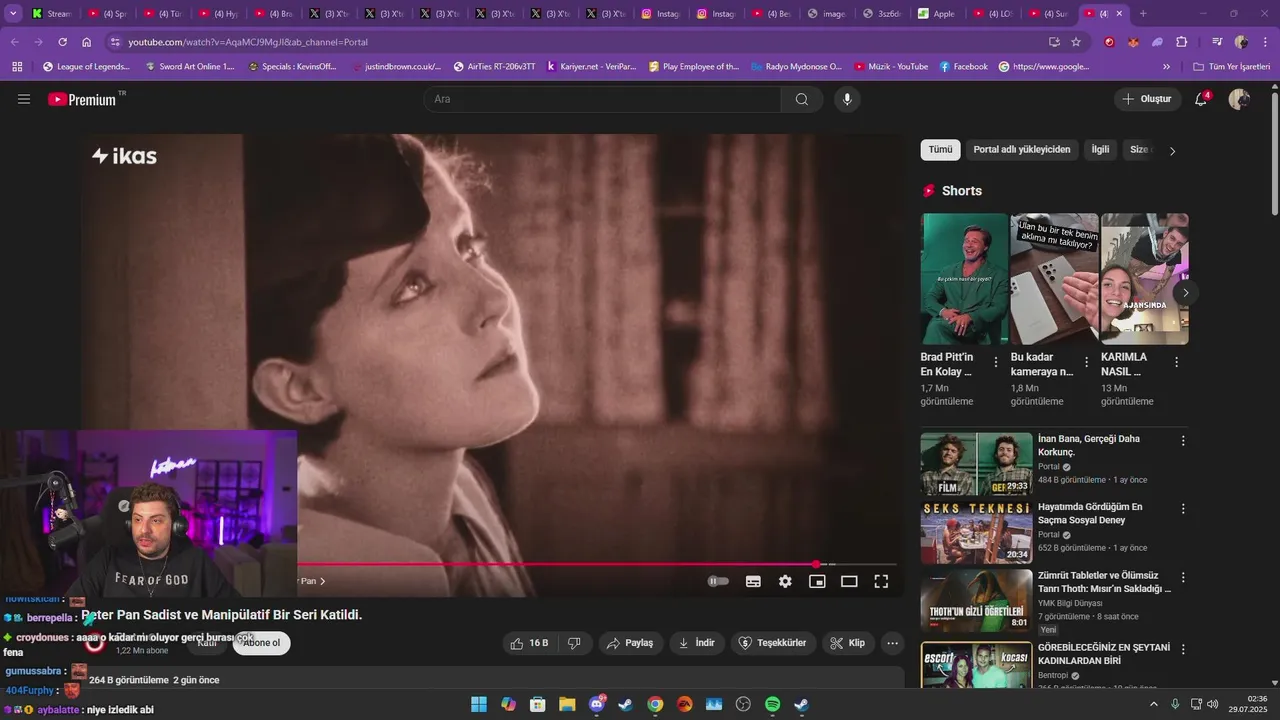Open the MetaMask fox extension

coord(1133,42)
